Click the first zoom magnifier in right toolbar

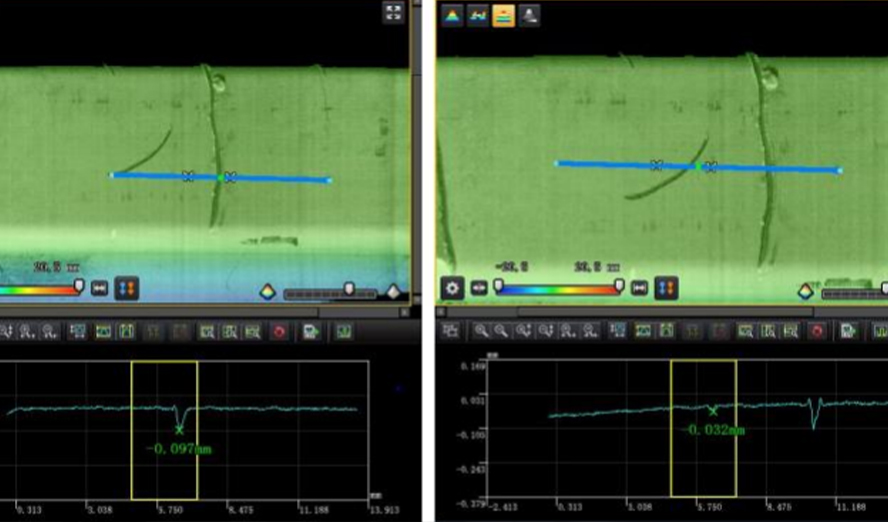click(x=481, y=331)
